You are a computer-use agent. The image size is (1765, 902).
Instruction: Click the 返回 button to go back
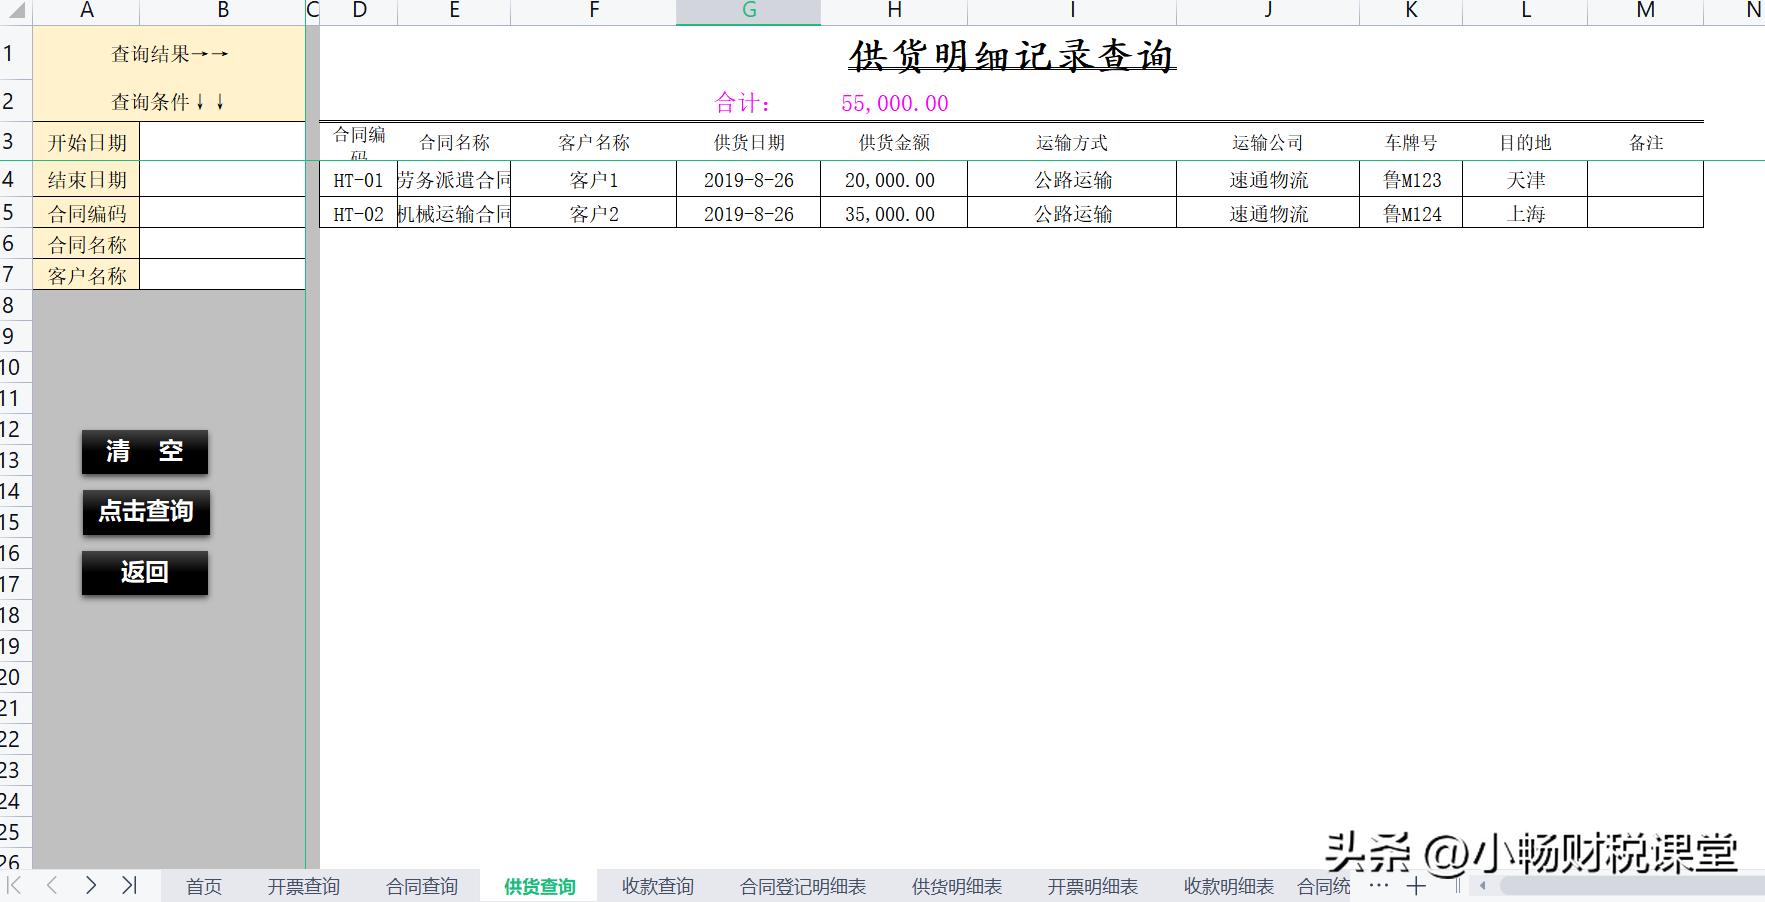[144, 572]
